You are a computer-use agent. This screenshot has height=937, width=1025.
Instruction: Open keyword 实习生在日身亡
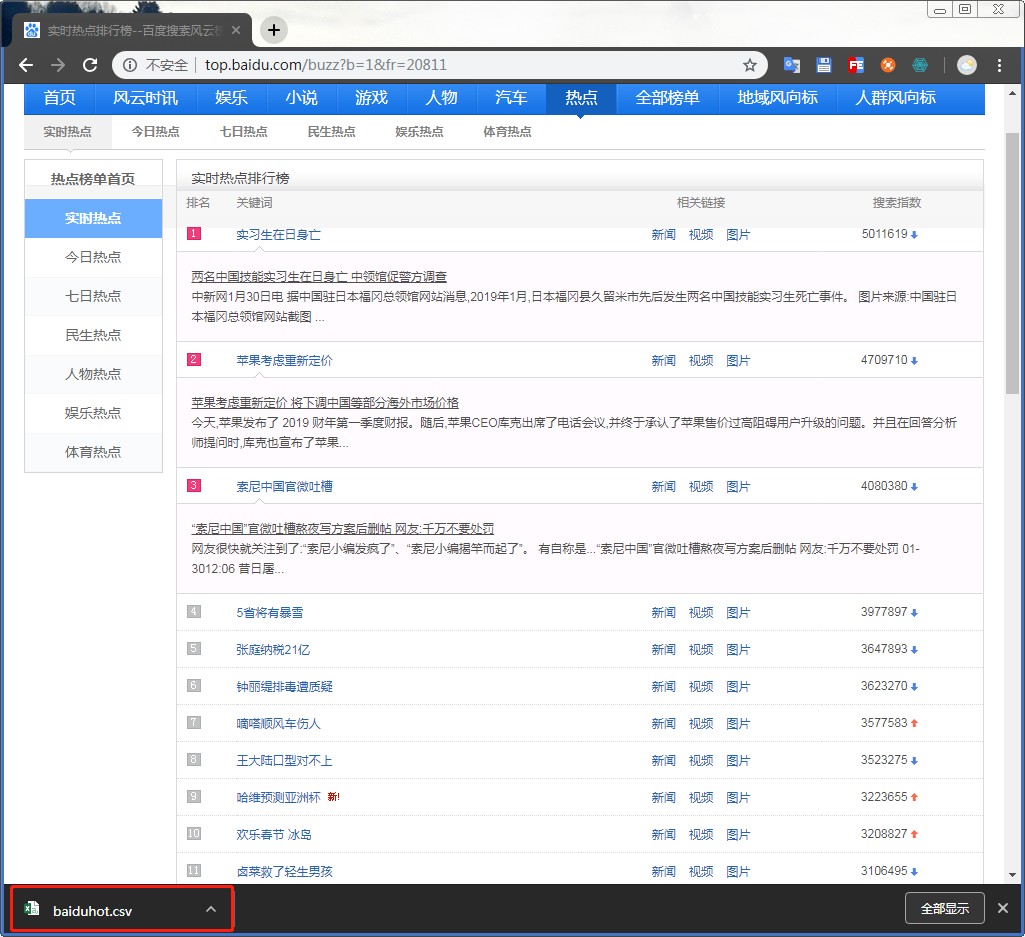pos(278,235)
